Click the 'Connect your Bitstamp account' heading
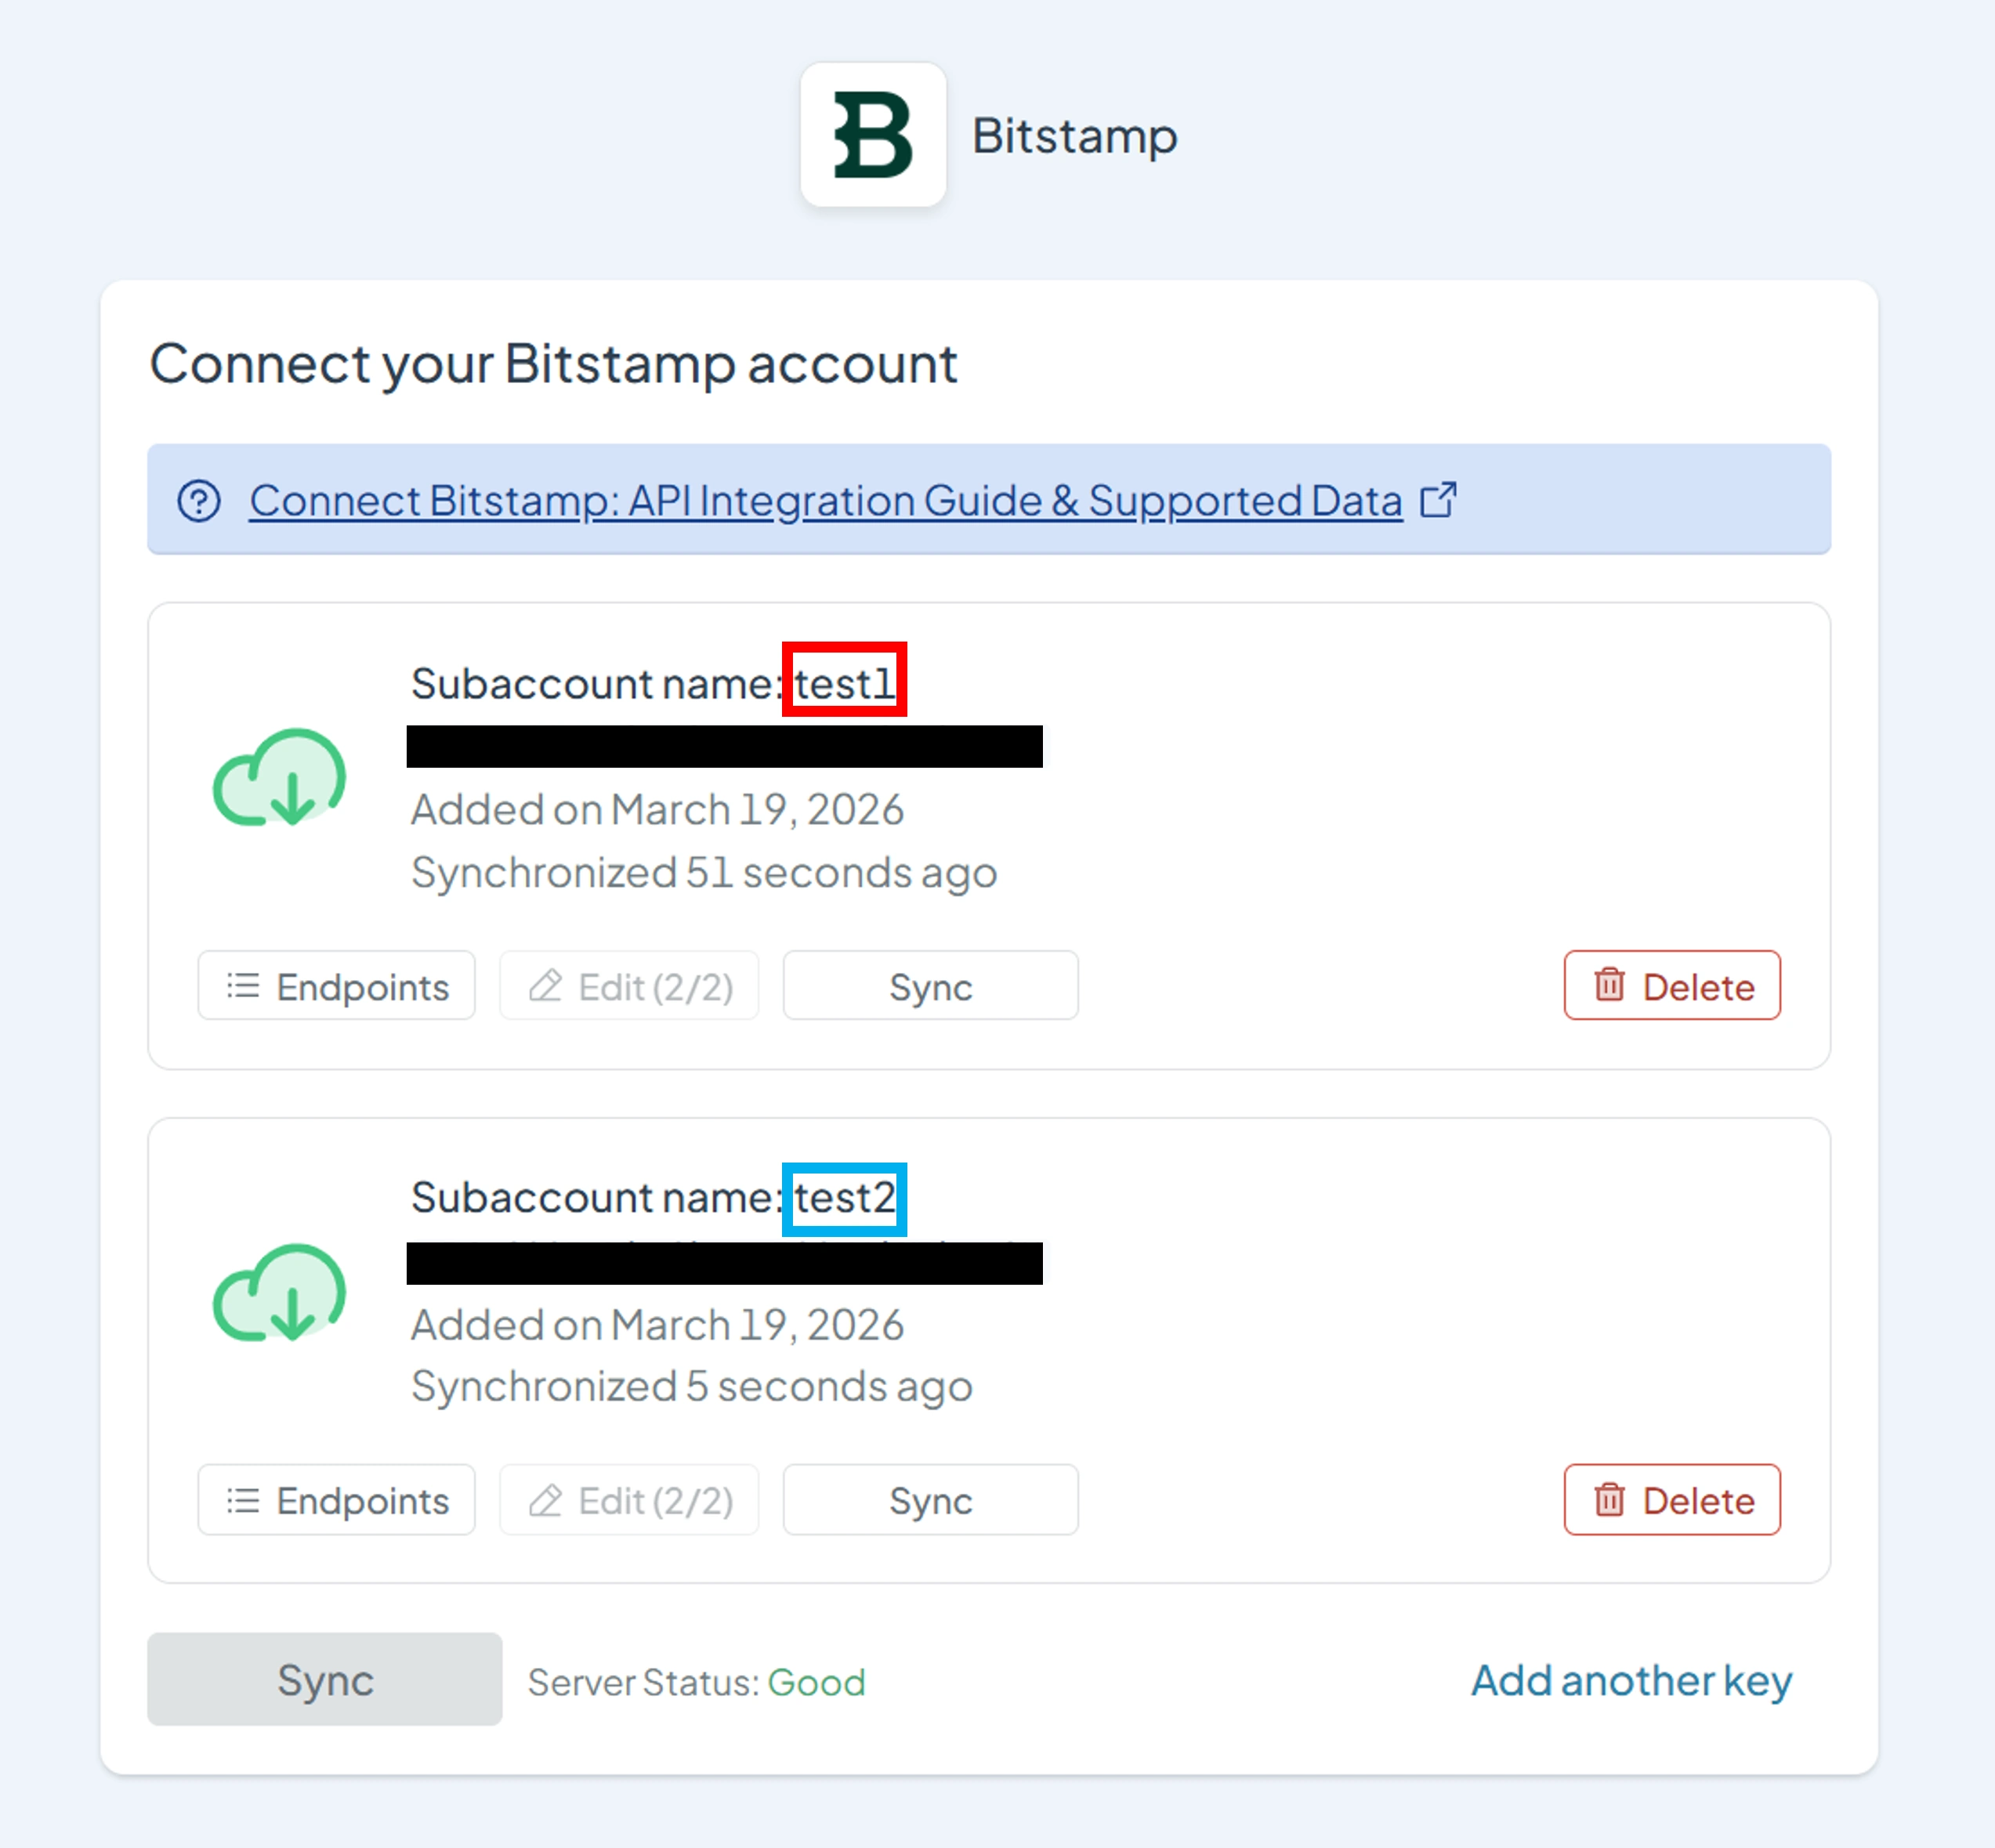The height and width of the screenshot is (1848, 1995). 553,364
